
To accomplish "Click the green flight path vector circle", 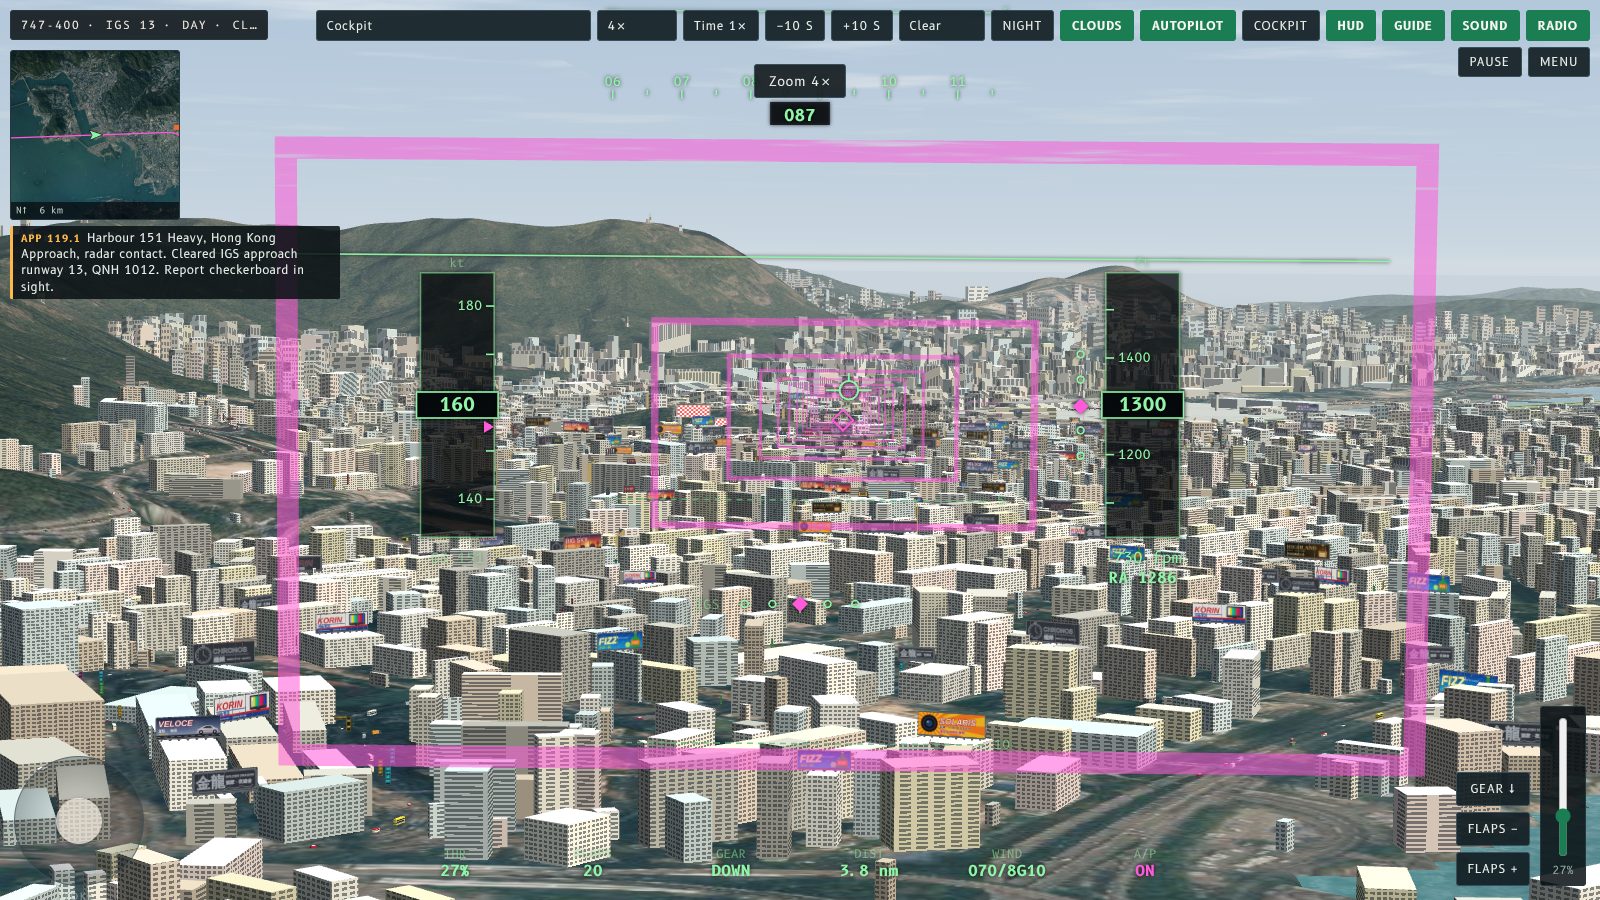I will tap(849, 390).
